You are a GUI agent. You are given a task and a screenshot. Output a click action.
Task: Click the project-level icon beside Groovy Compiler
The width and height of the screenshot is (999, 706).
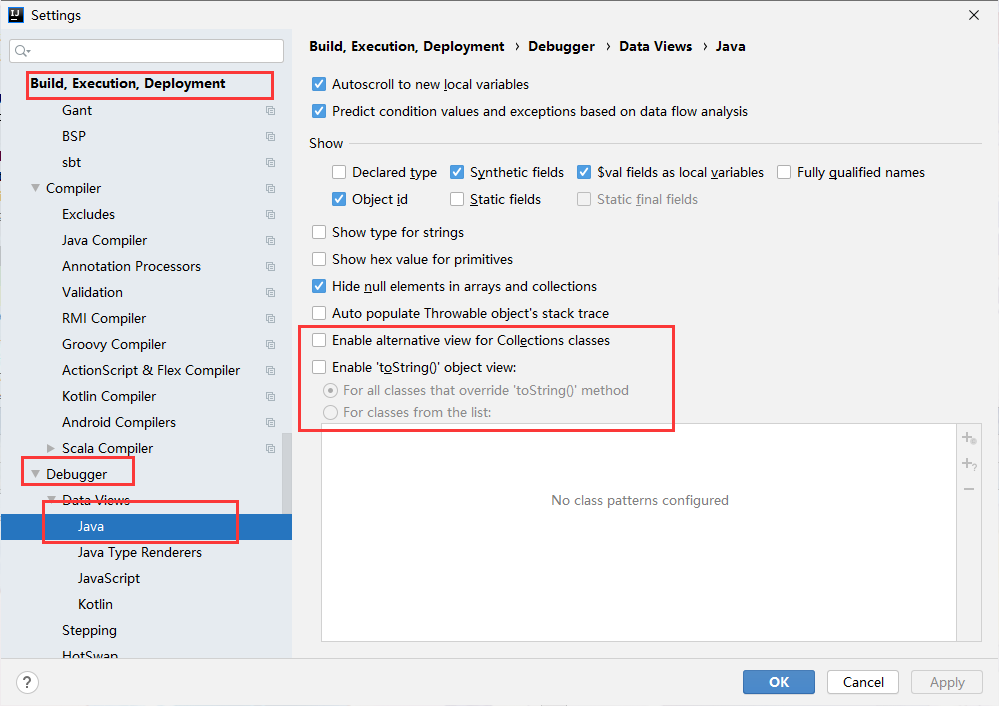click(270, 345)
